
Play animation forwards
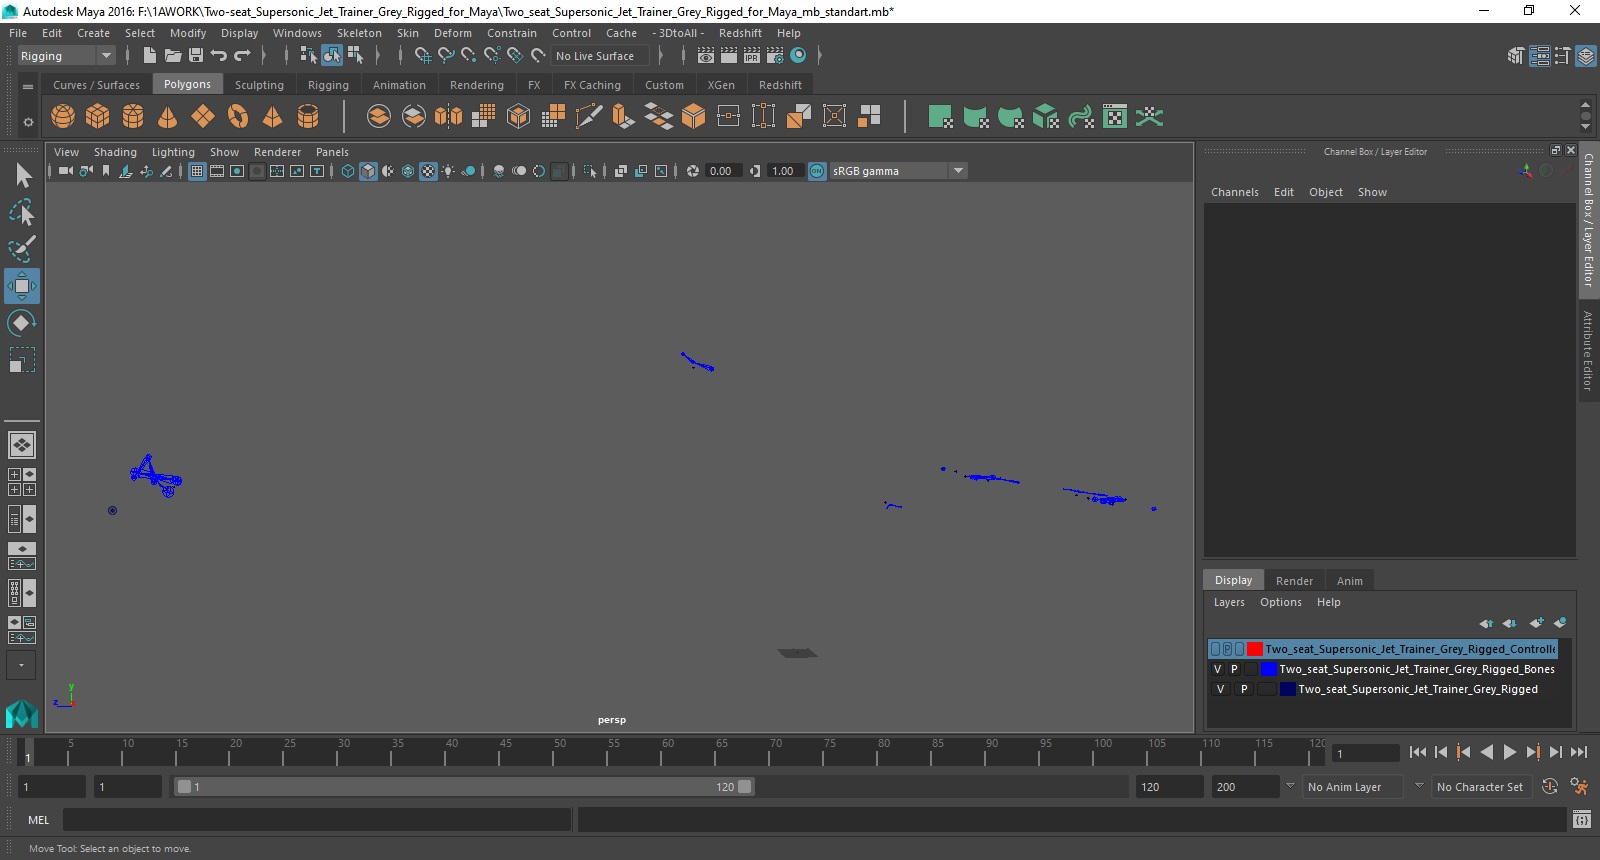[1510, 752]
